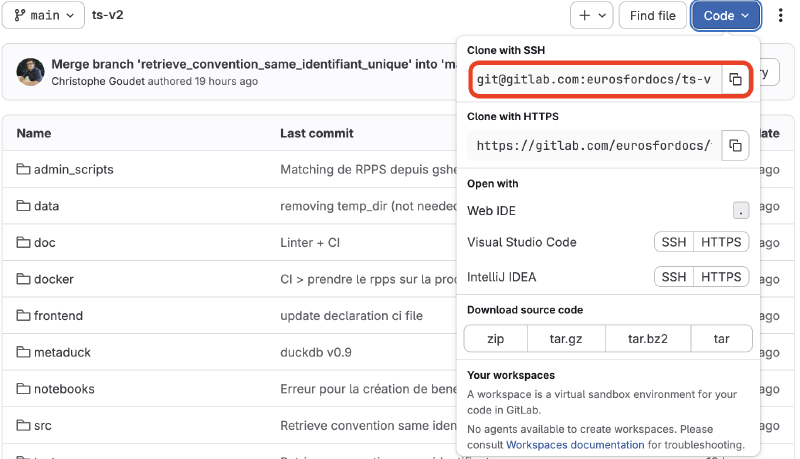Viewport: 800px width, 459px height.
Task: Expand the plus add-file dropdown
Action: tap(591, 15)
